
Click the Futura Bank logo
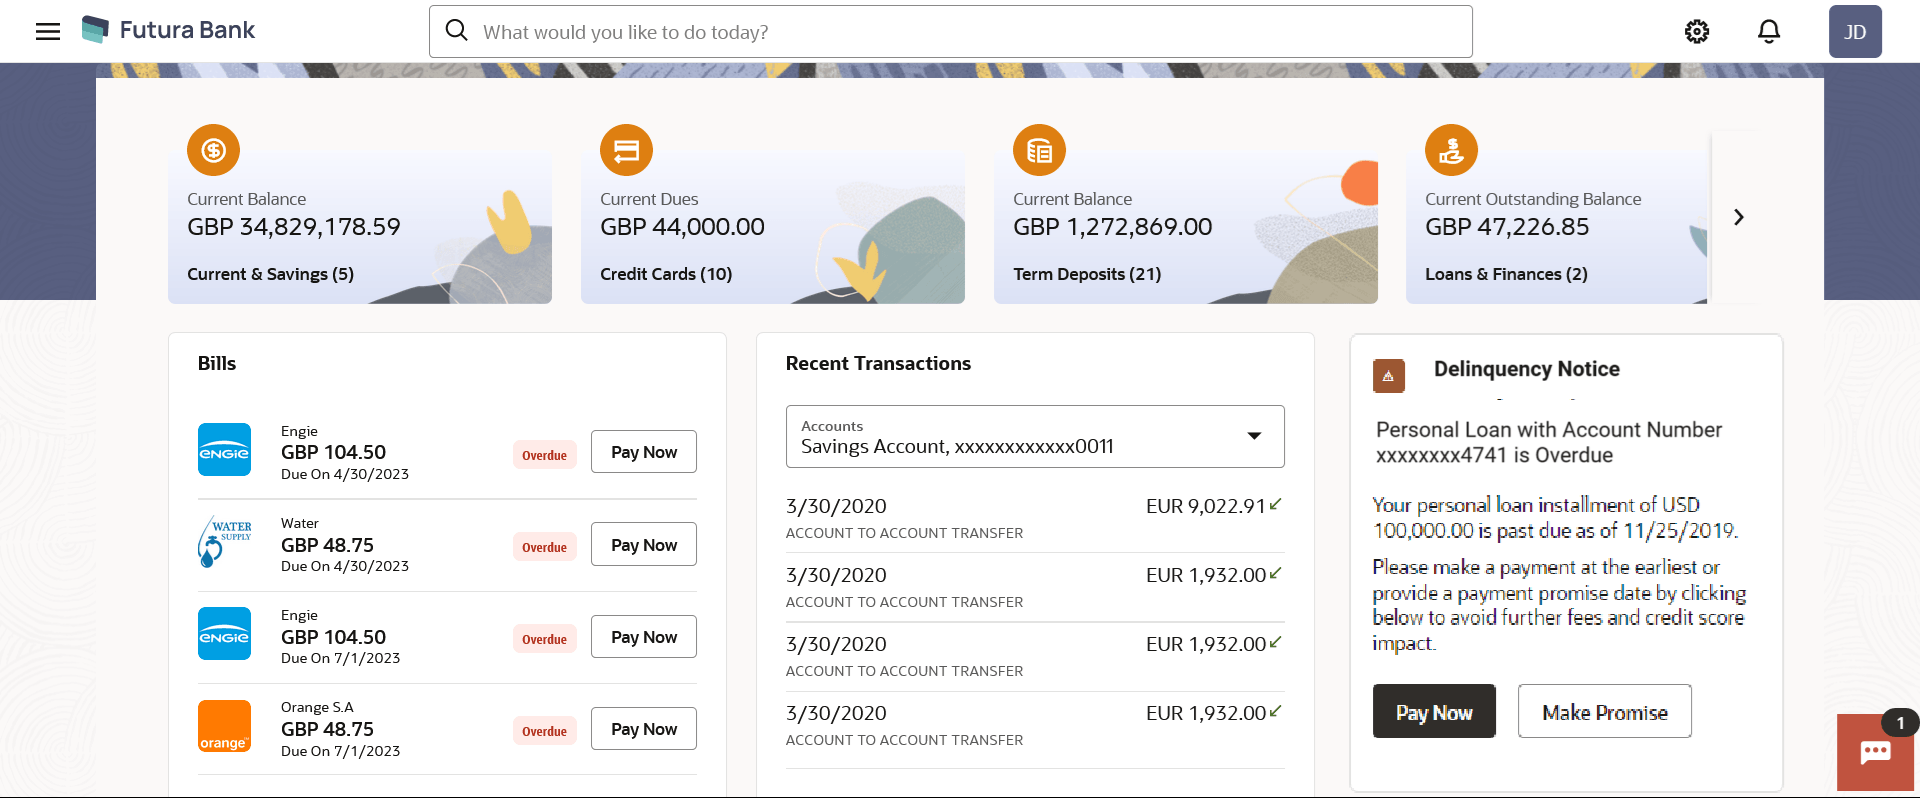click(168, 30)
